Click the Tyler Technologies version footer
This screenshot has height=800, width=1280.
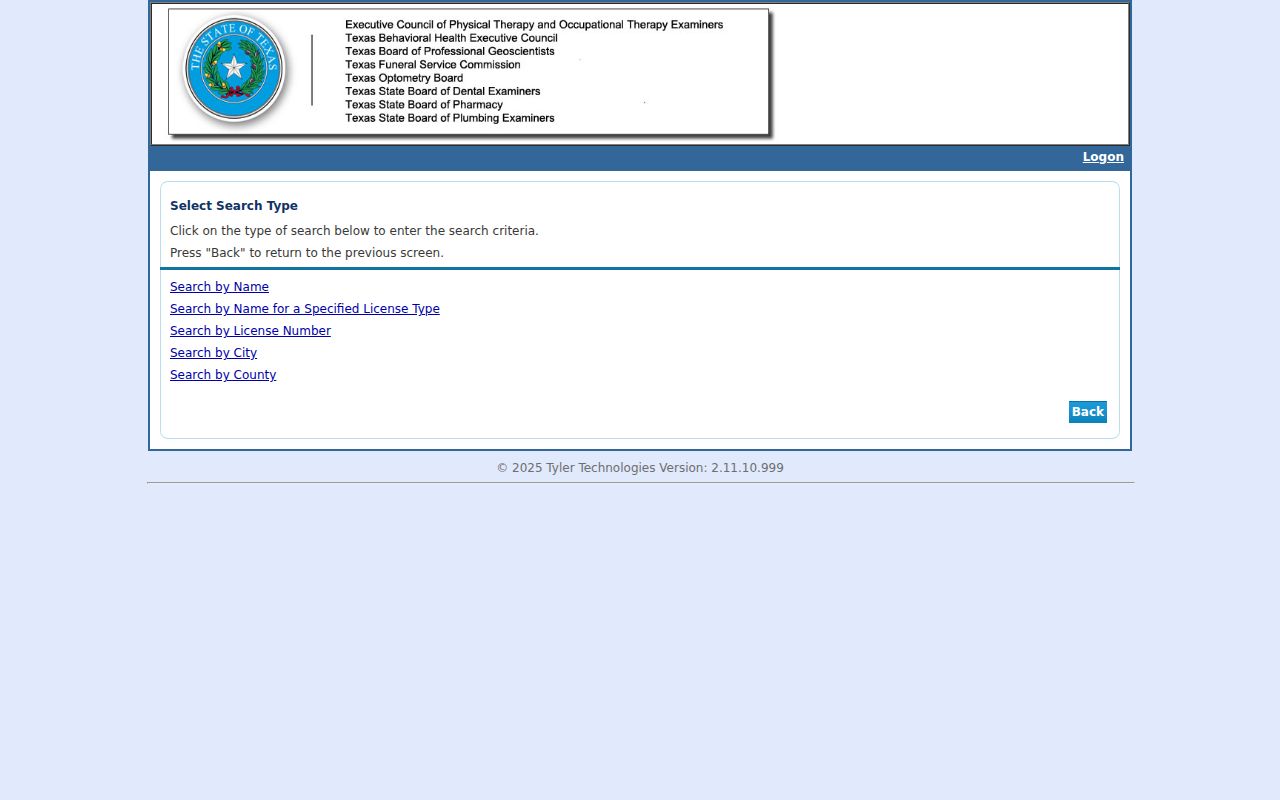(x=640, y=468)
